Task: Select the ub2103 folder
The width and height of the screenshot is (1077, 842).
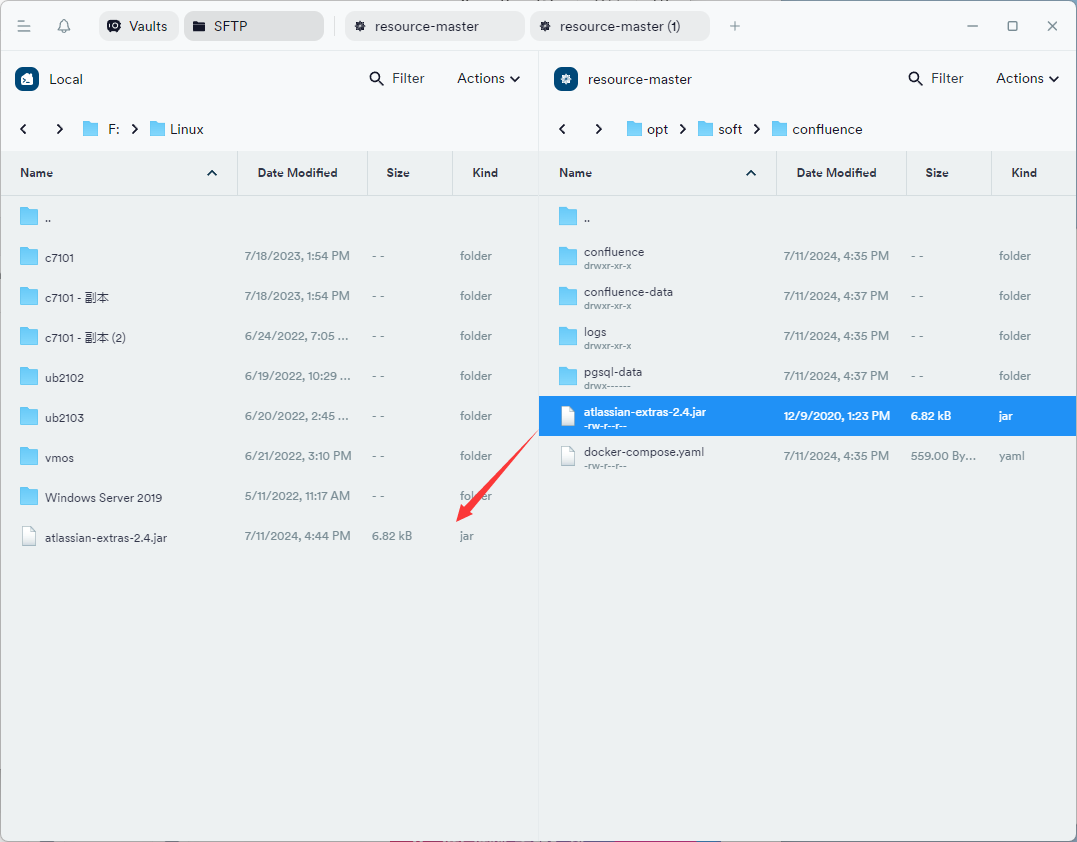Action: tap(269, 416)
